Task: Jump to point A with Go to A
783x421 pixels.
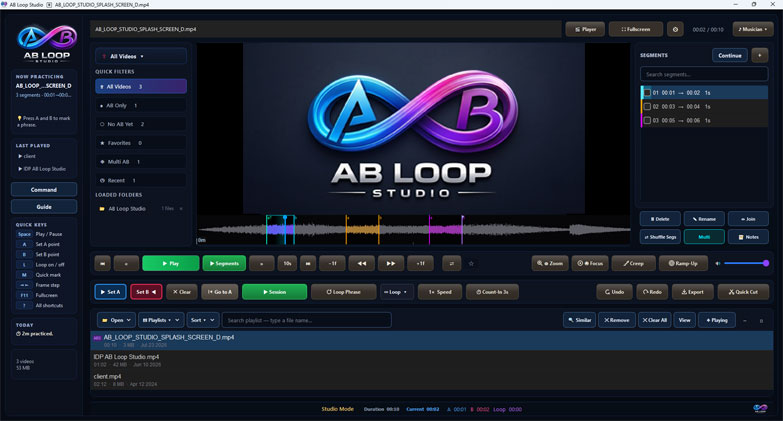Action: (220, 292)
